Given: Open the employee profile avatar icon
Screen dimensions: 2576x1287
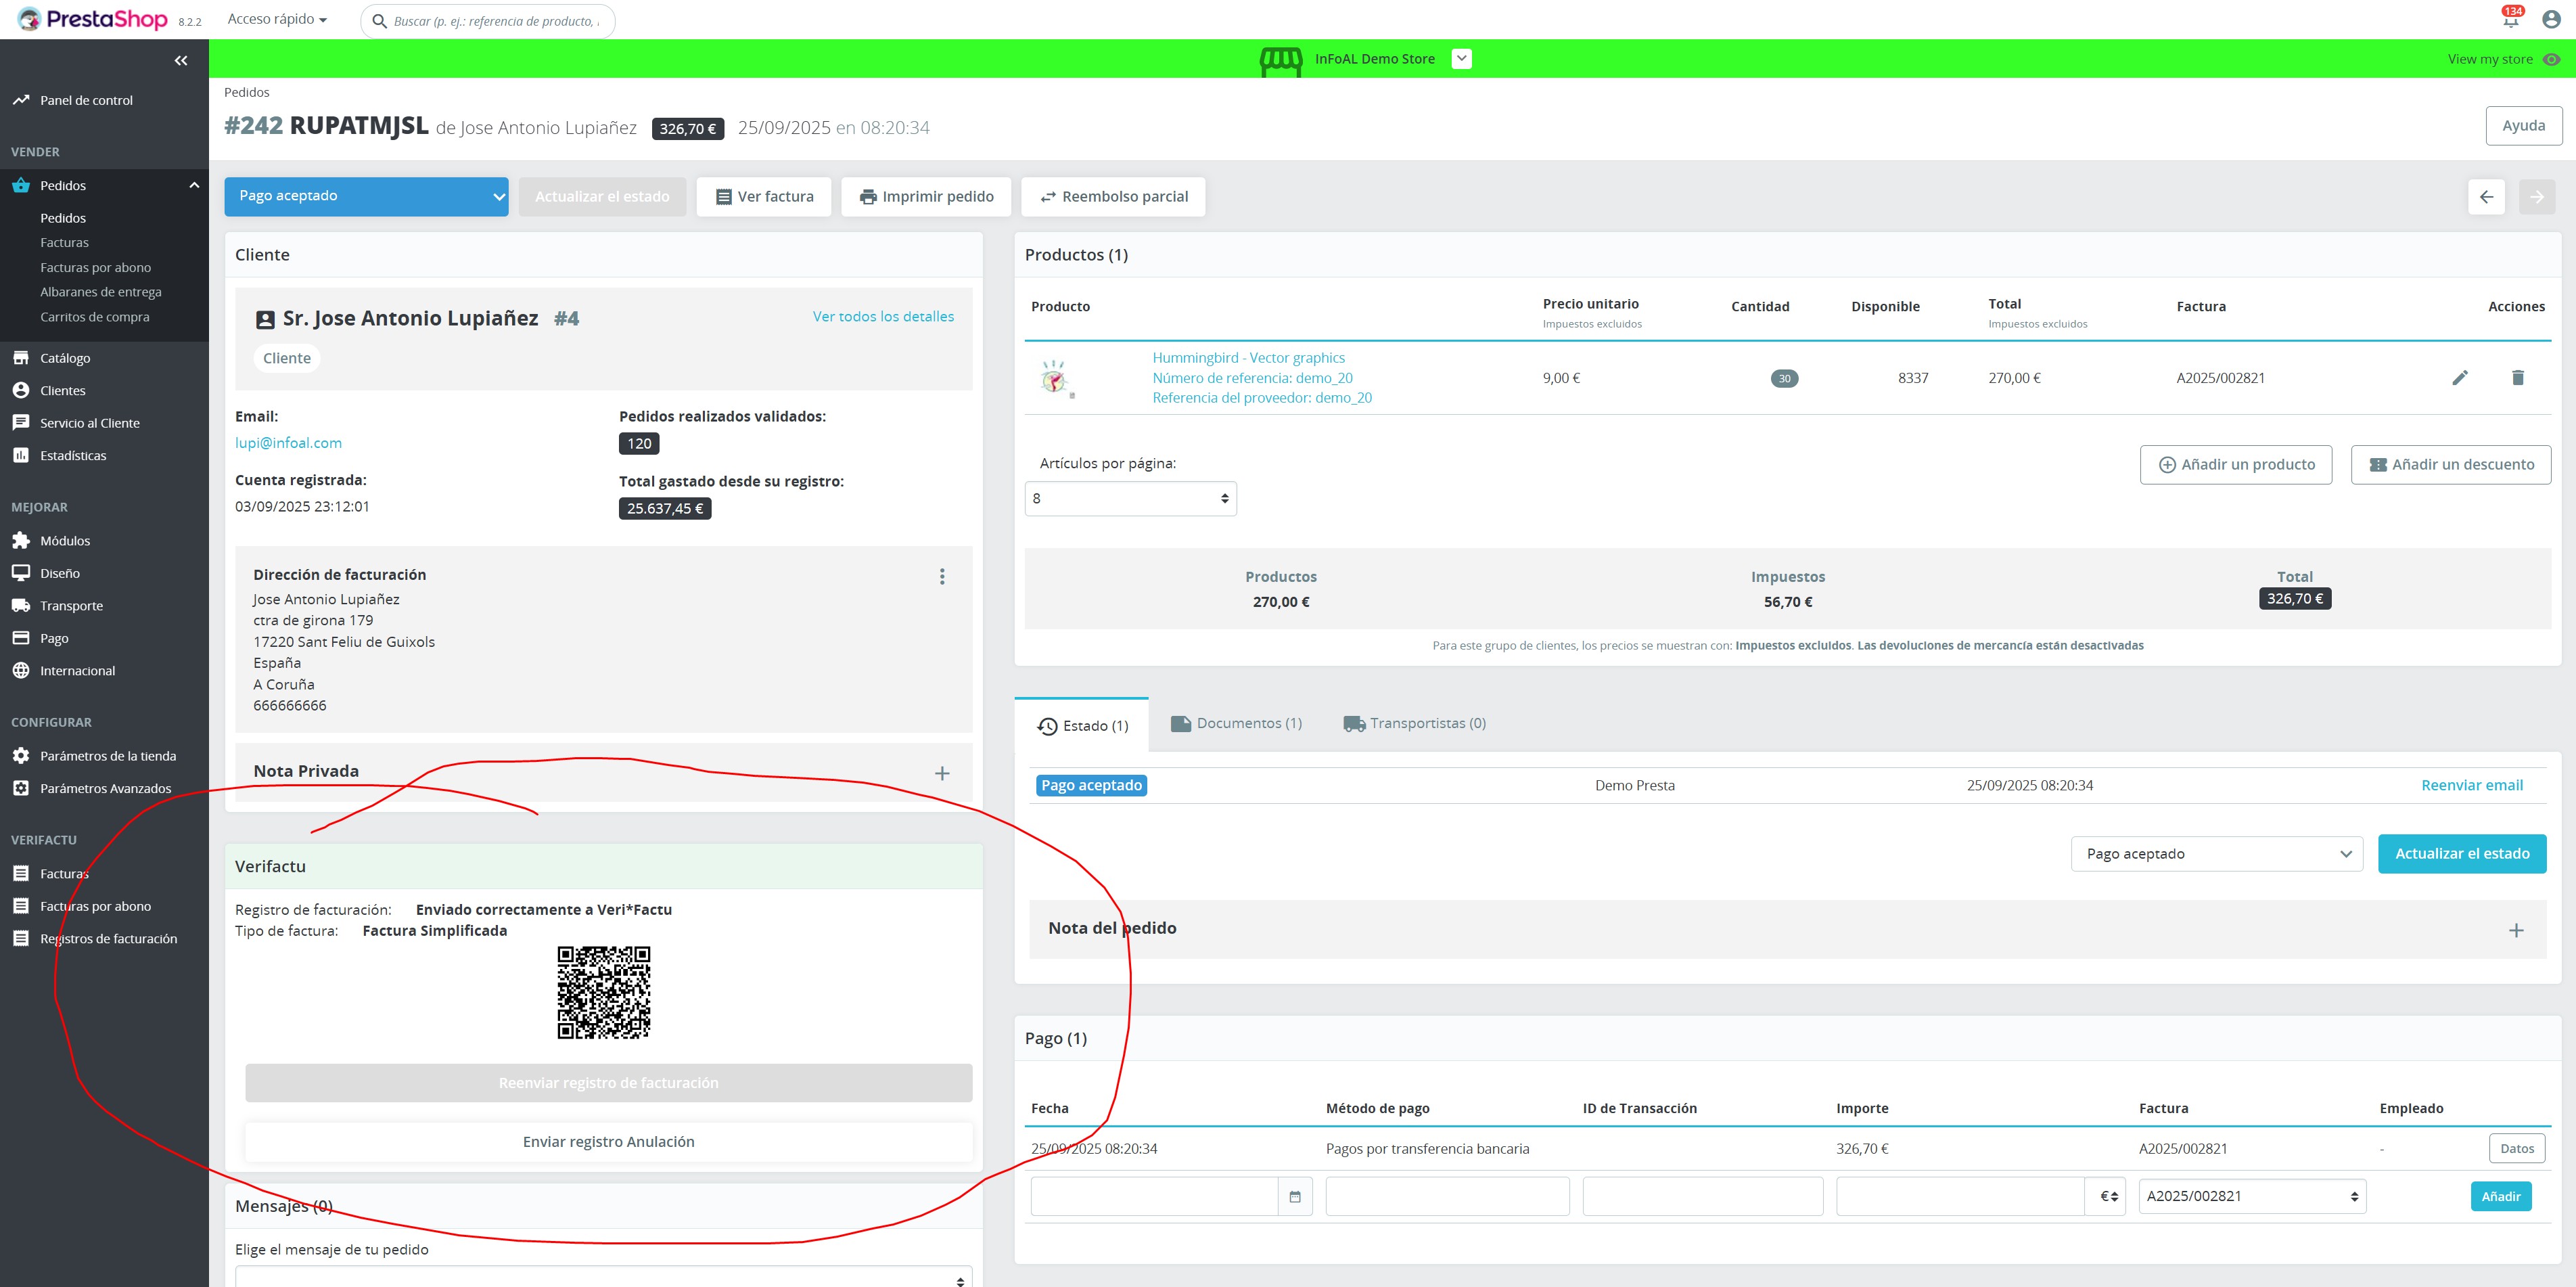Looking at the screenshot, I should [2551, 20].
